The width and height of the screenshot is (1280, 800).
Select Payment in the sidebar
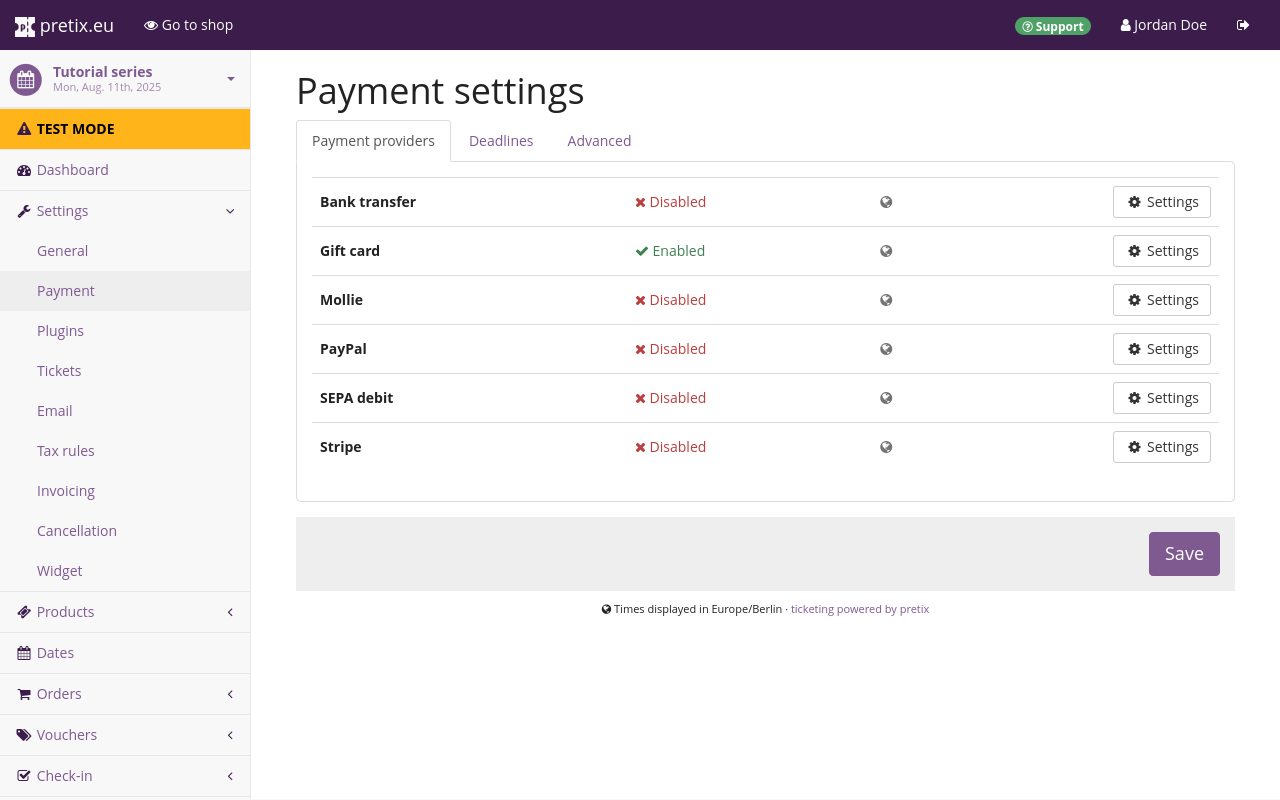tap(125, 291)
